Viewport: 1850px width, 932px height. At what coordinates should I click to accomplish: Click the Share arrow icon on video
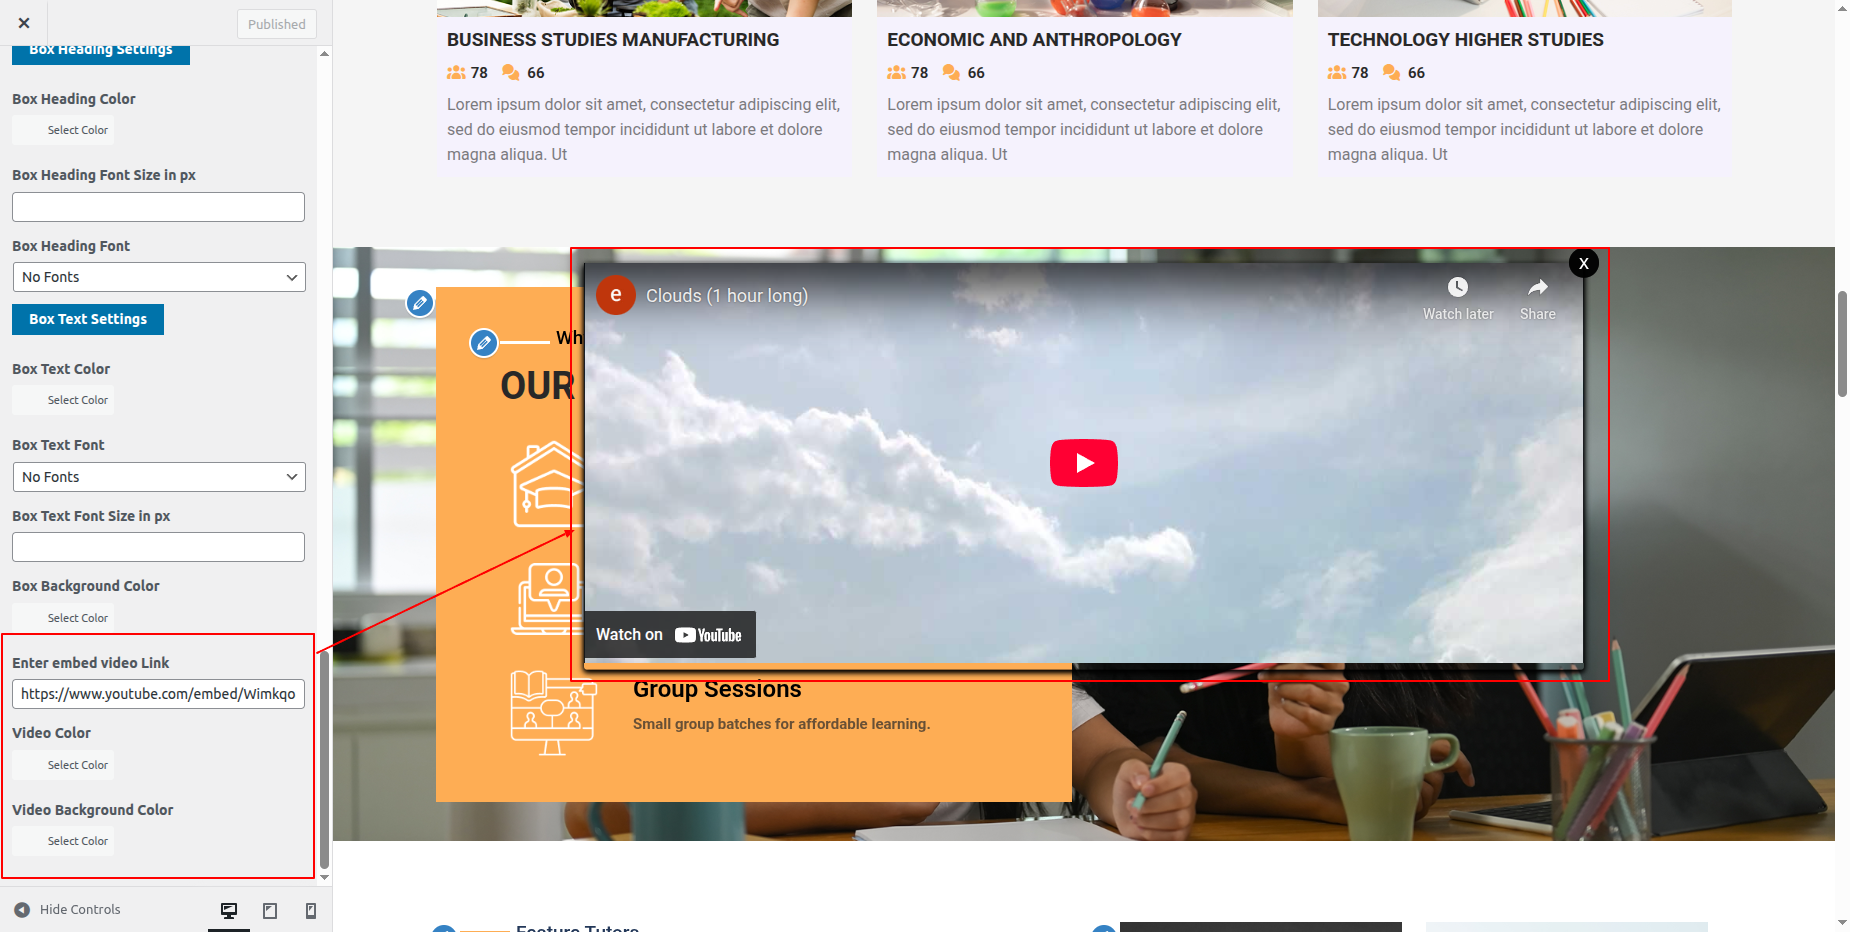(1537, 288)
